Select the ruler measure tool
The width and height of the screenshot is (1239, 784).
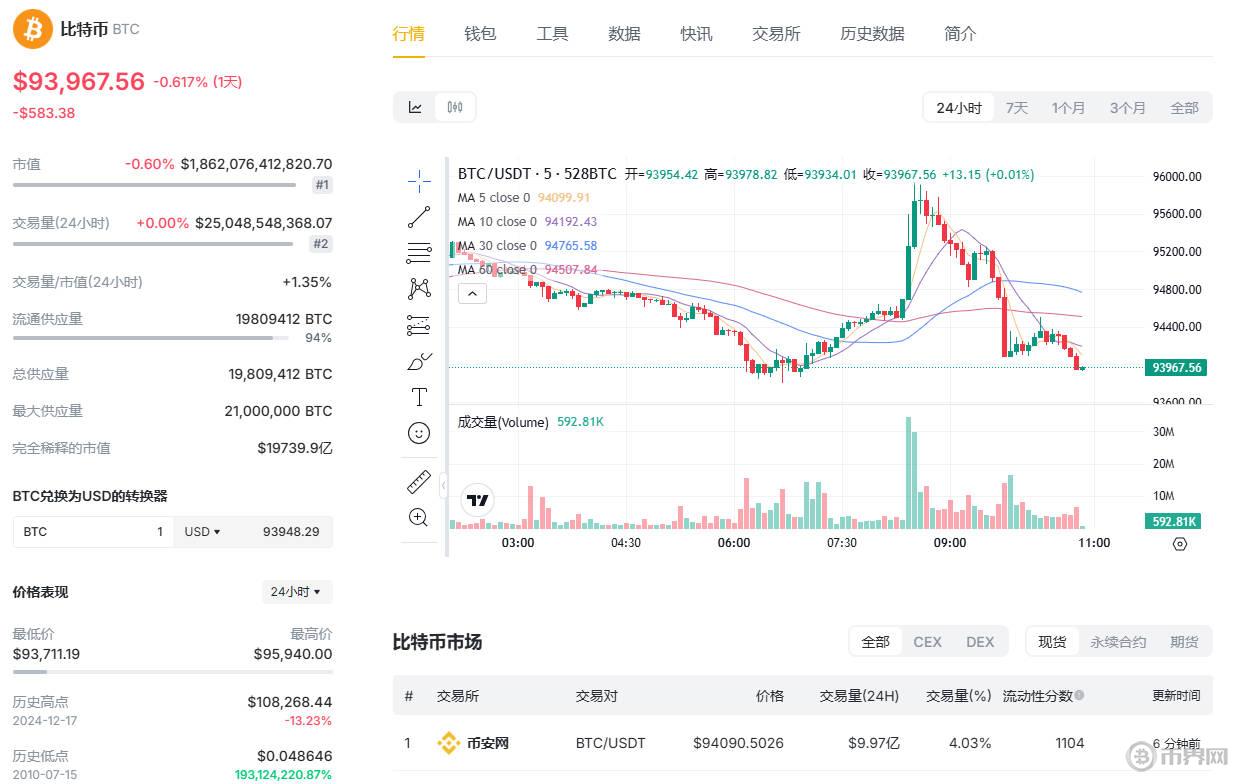click(x=418, y=482)
